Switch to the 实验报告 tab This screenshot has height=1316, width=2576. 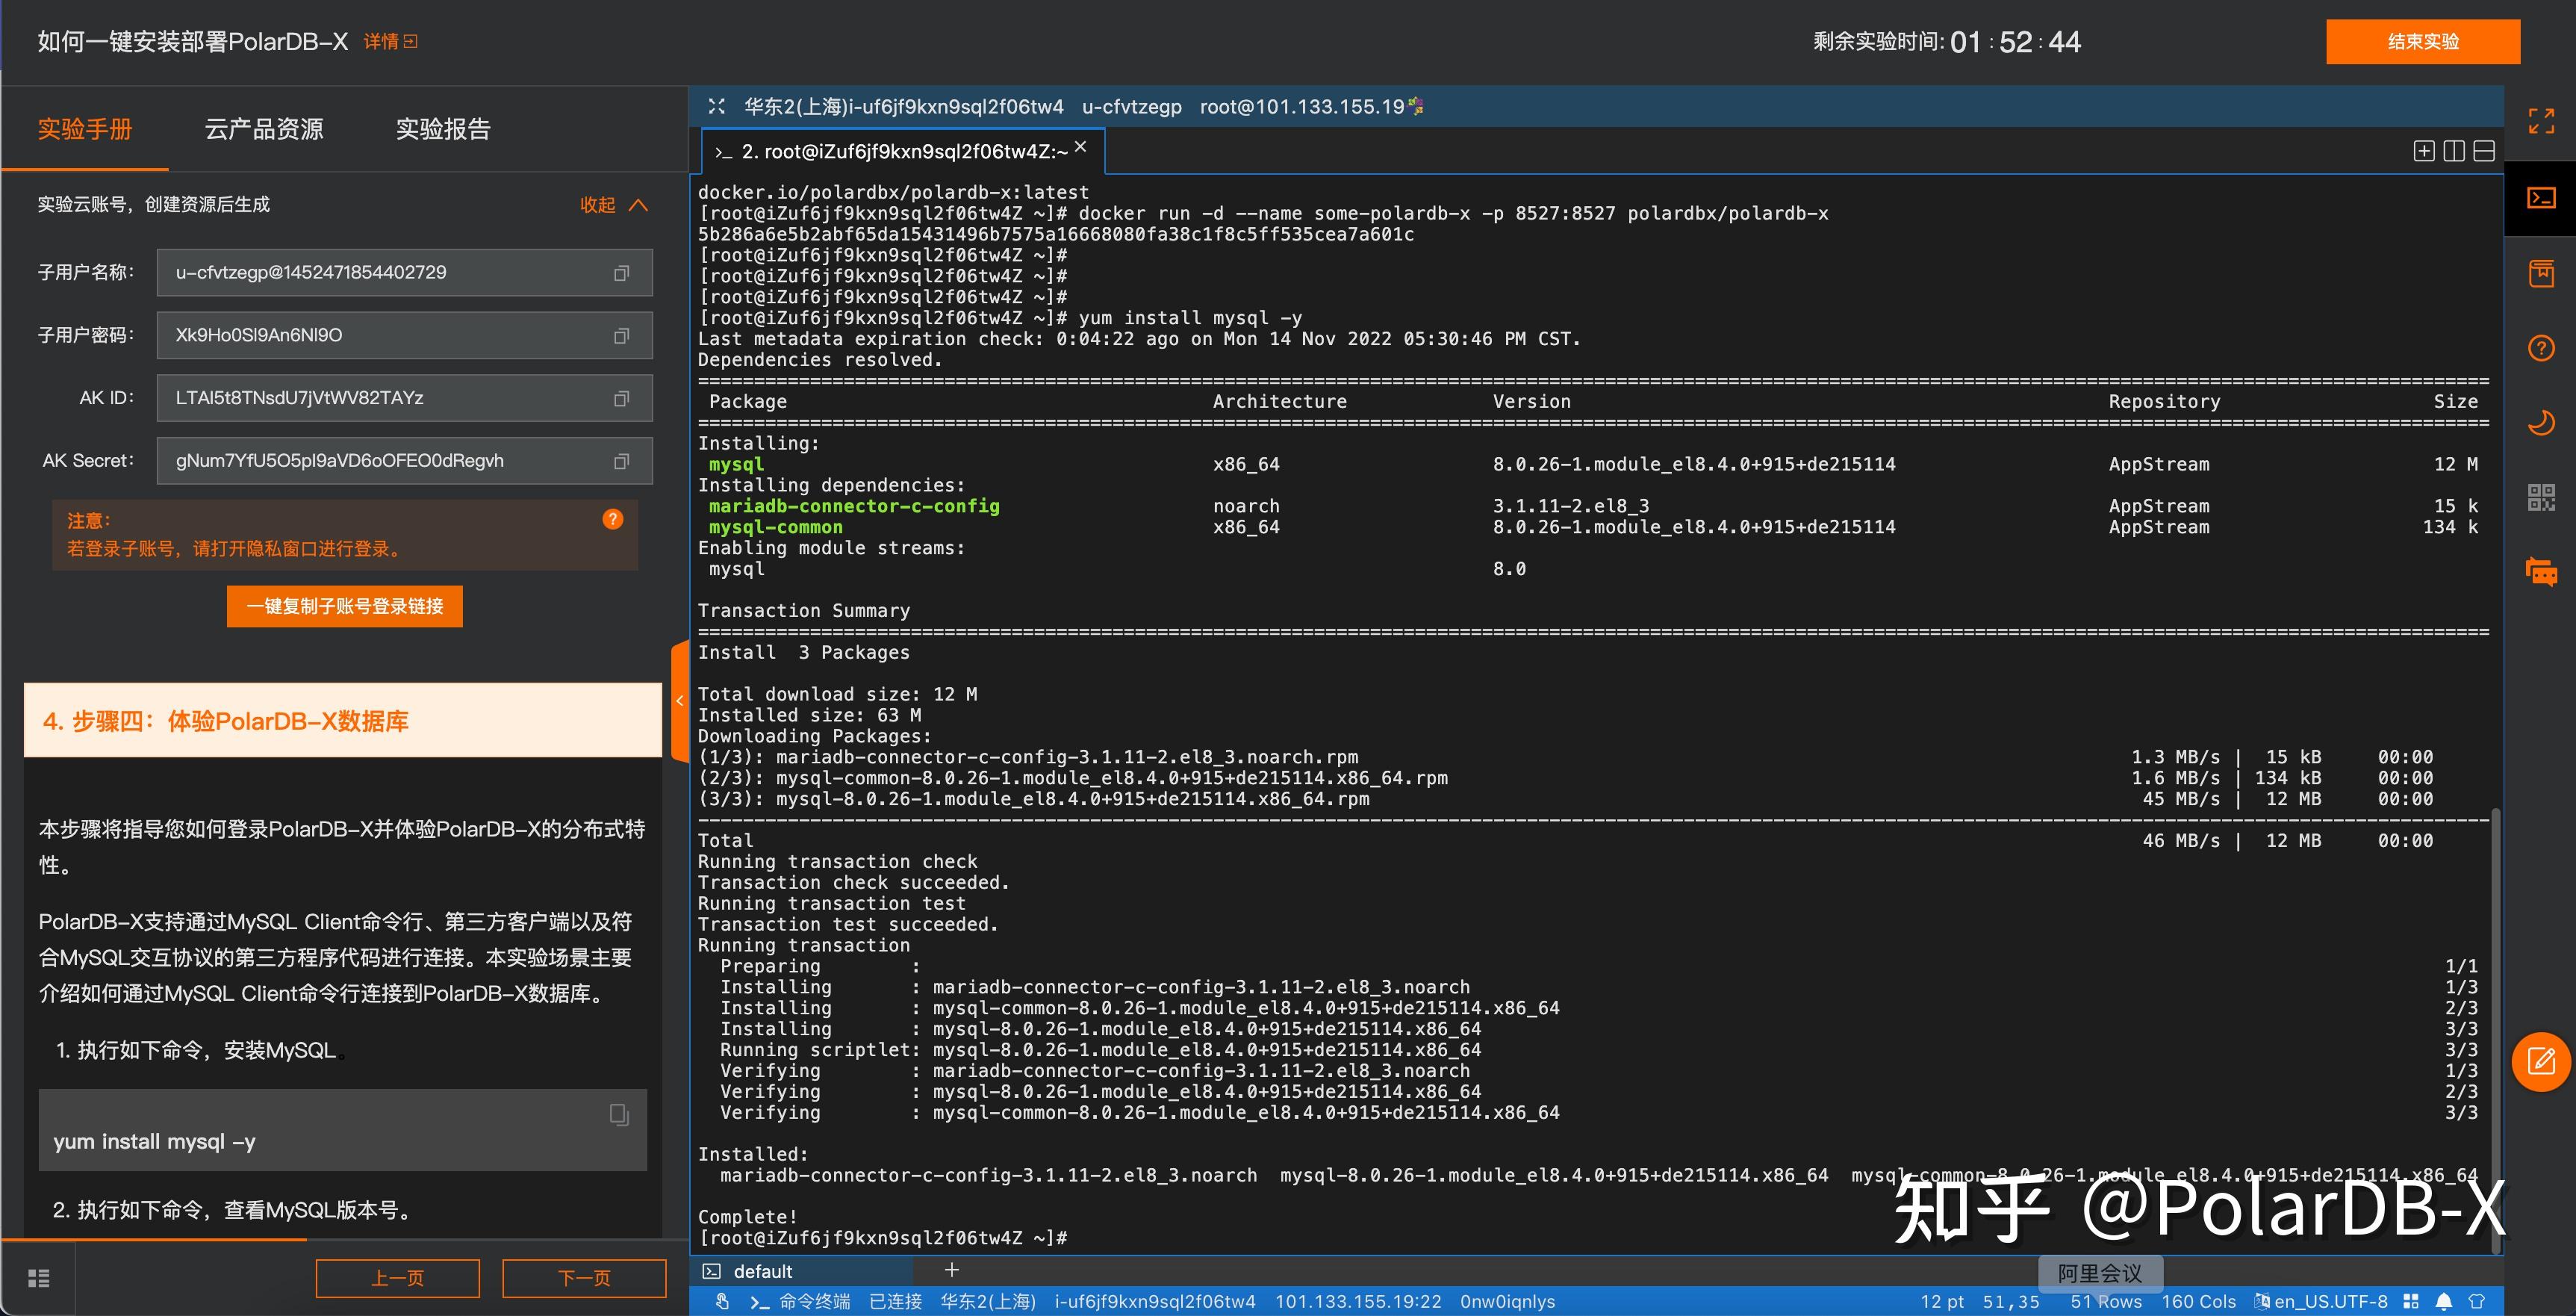click(443, 129)
